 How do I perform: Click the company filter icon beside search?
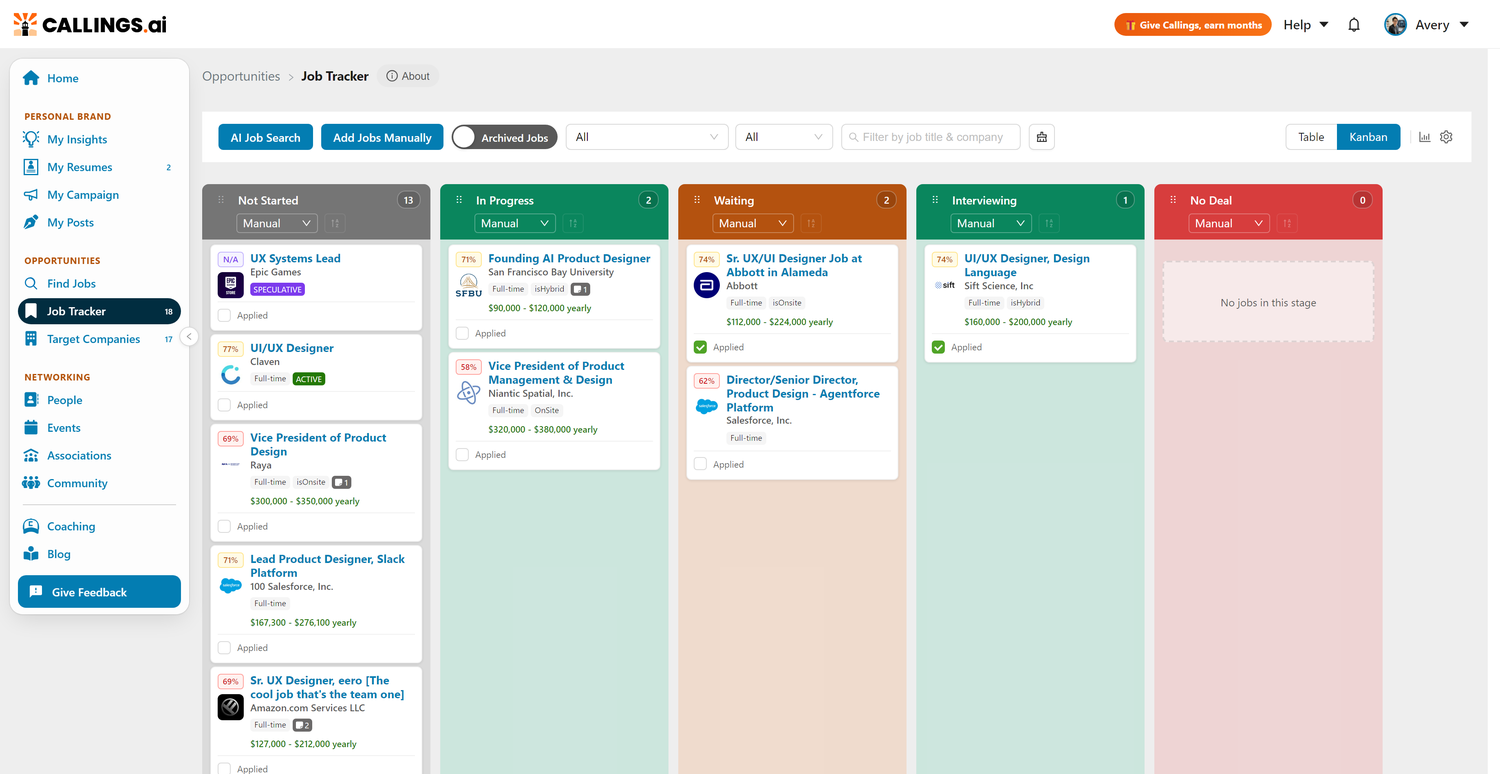click(x=1042, y=137)
